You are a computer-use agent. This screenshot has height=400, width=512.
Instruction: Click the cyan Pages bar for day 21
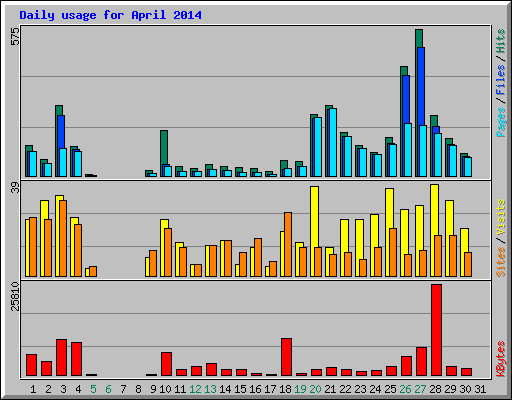click(333, 142)
